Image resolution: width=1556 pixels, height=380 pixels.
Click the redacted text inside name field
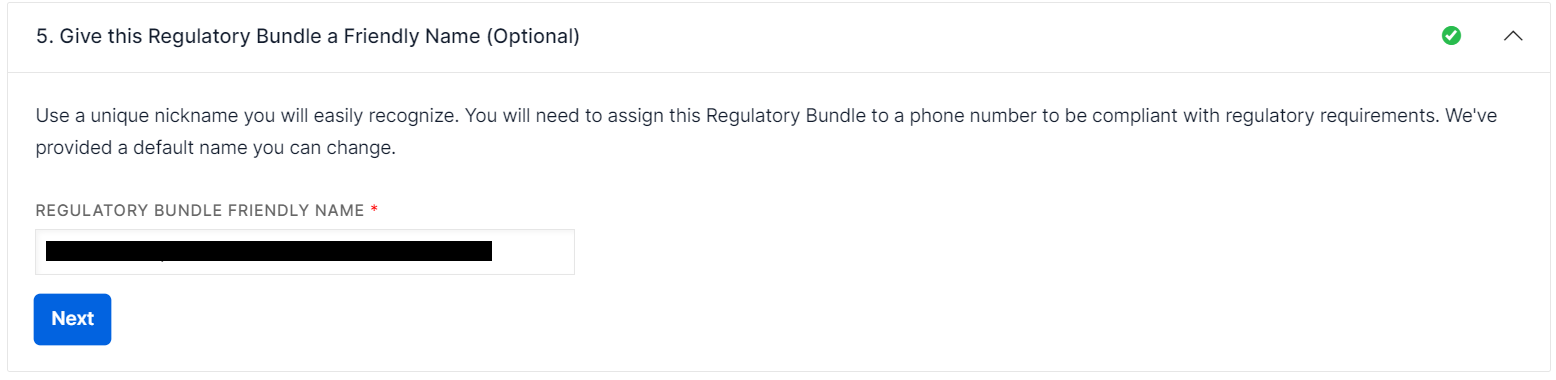269,251
